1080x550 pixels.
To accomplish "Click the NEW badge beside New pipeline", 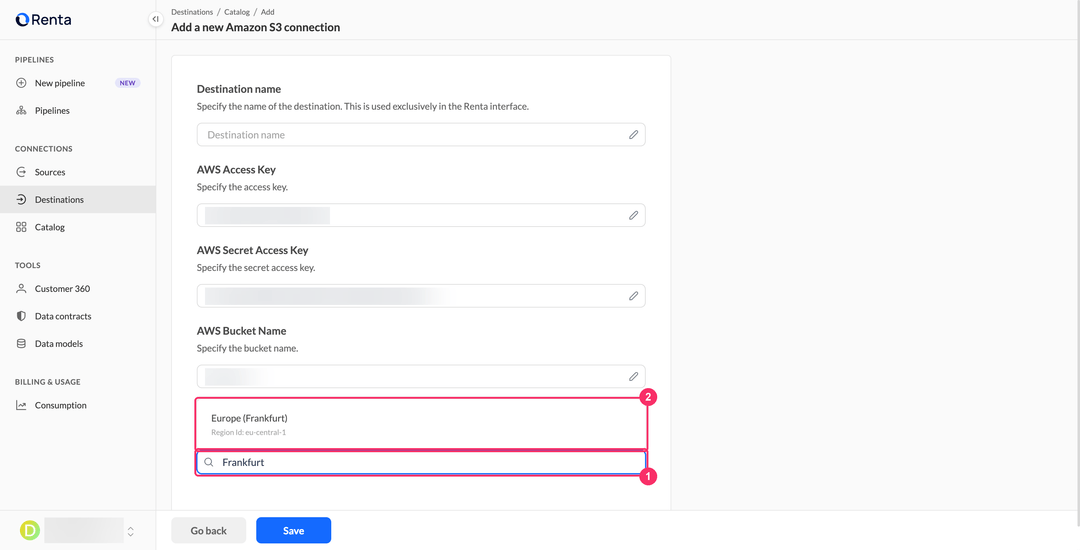I will [127, 83].
